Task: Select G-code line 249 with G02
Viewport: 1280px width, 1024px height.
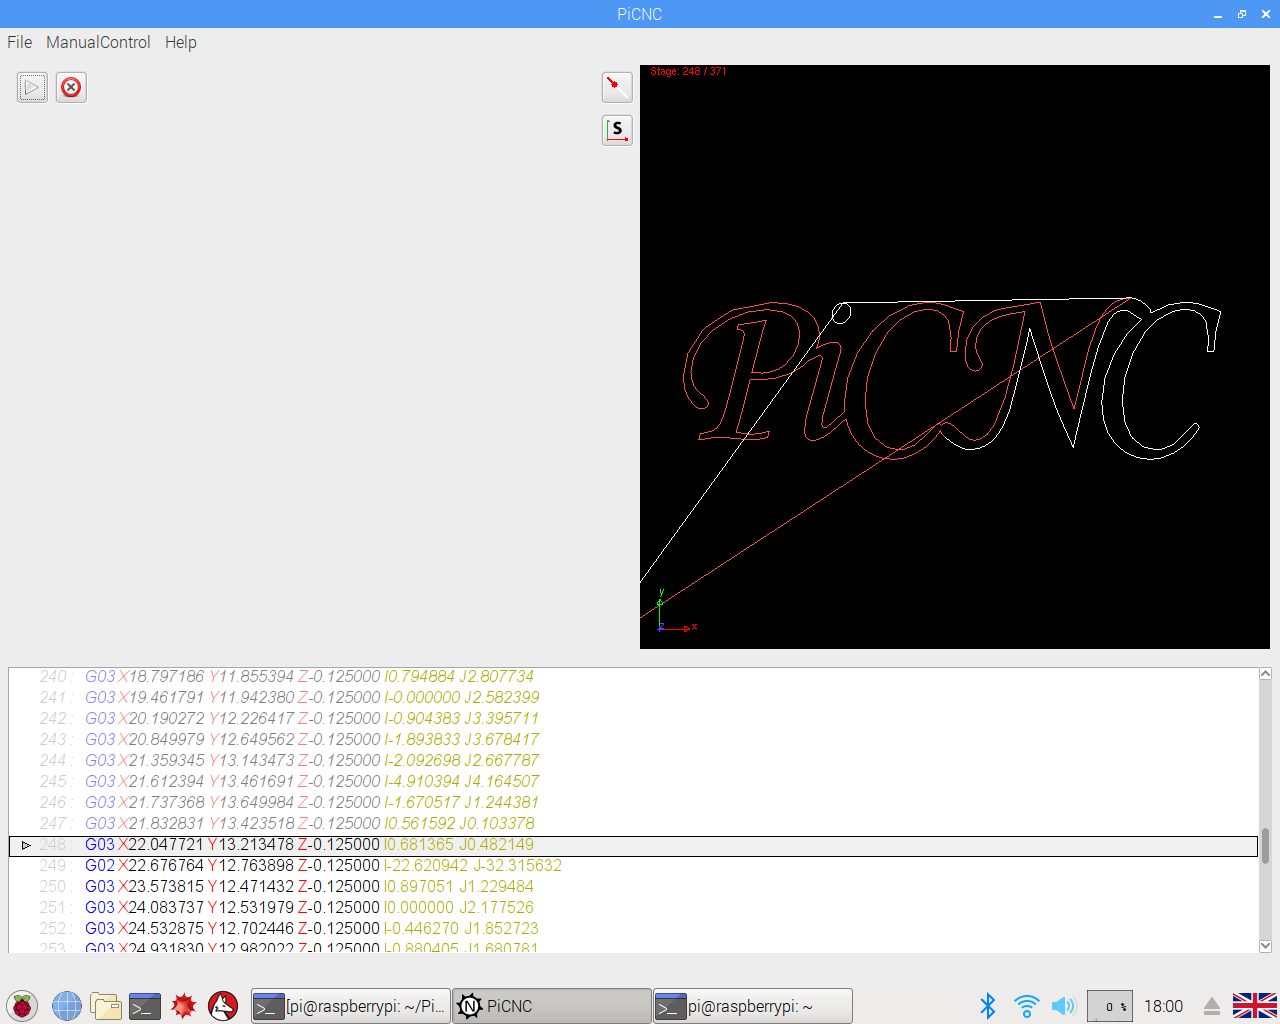Action: point(633,866)
